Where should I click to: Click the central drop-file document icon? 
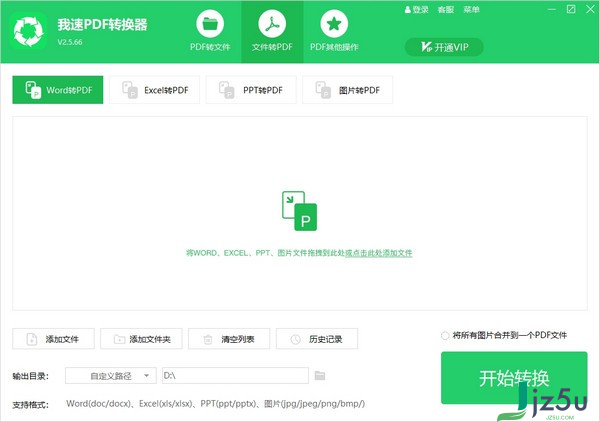click(300, 211)
